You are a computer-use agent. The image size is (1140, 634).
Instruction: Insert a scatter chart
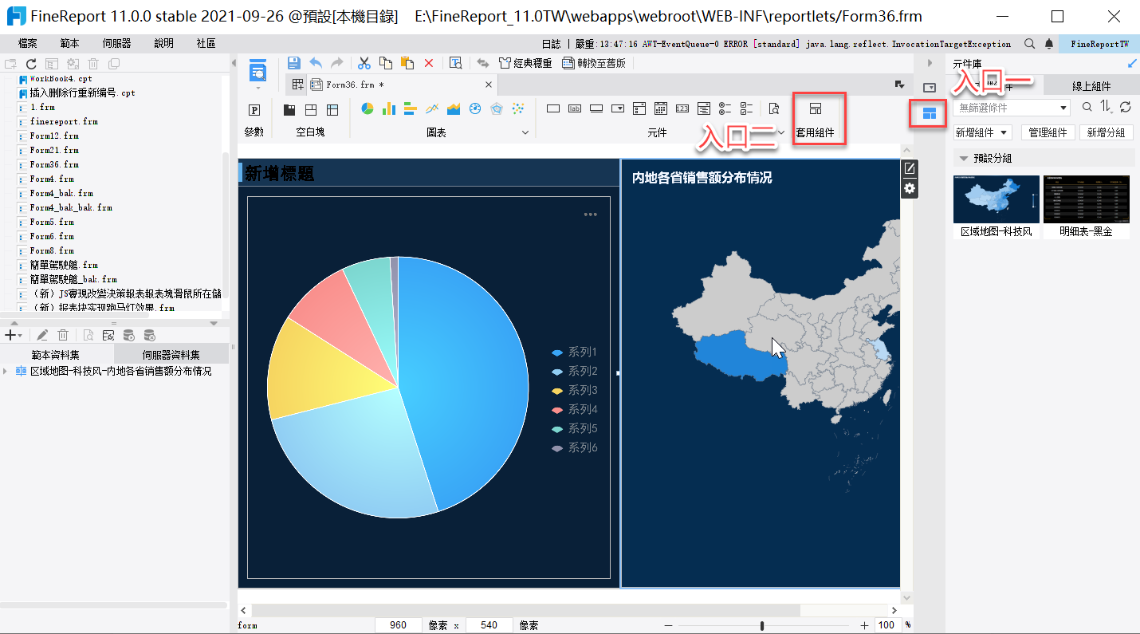[518, 109]
